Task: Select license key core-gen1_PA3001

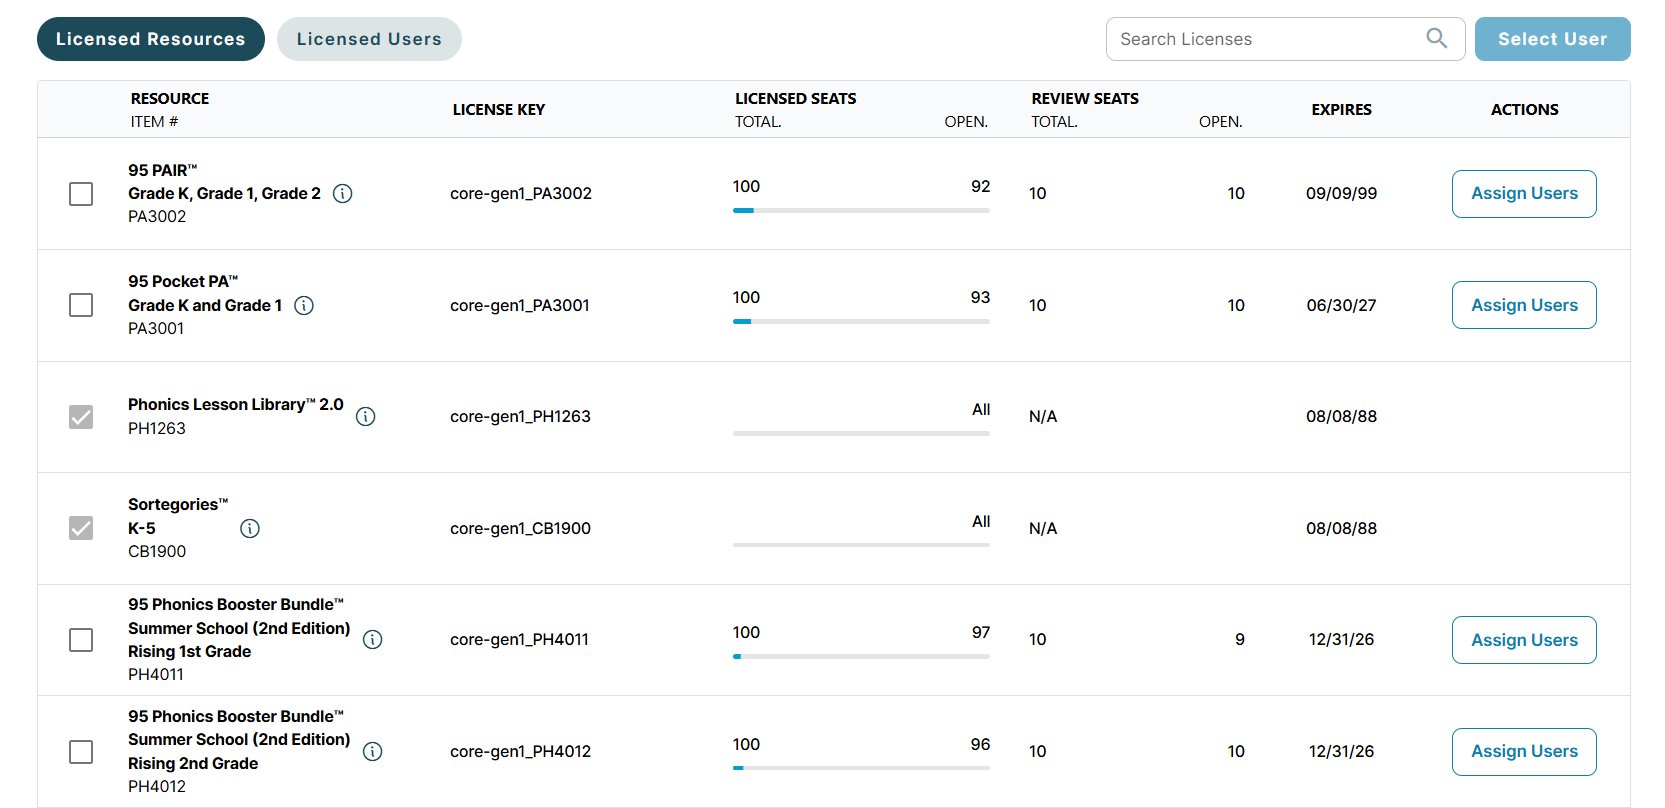Action: tap(520, 305)
